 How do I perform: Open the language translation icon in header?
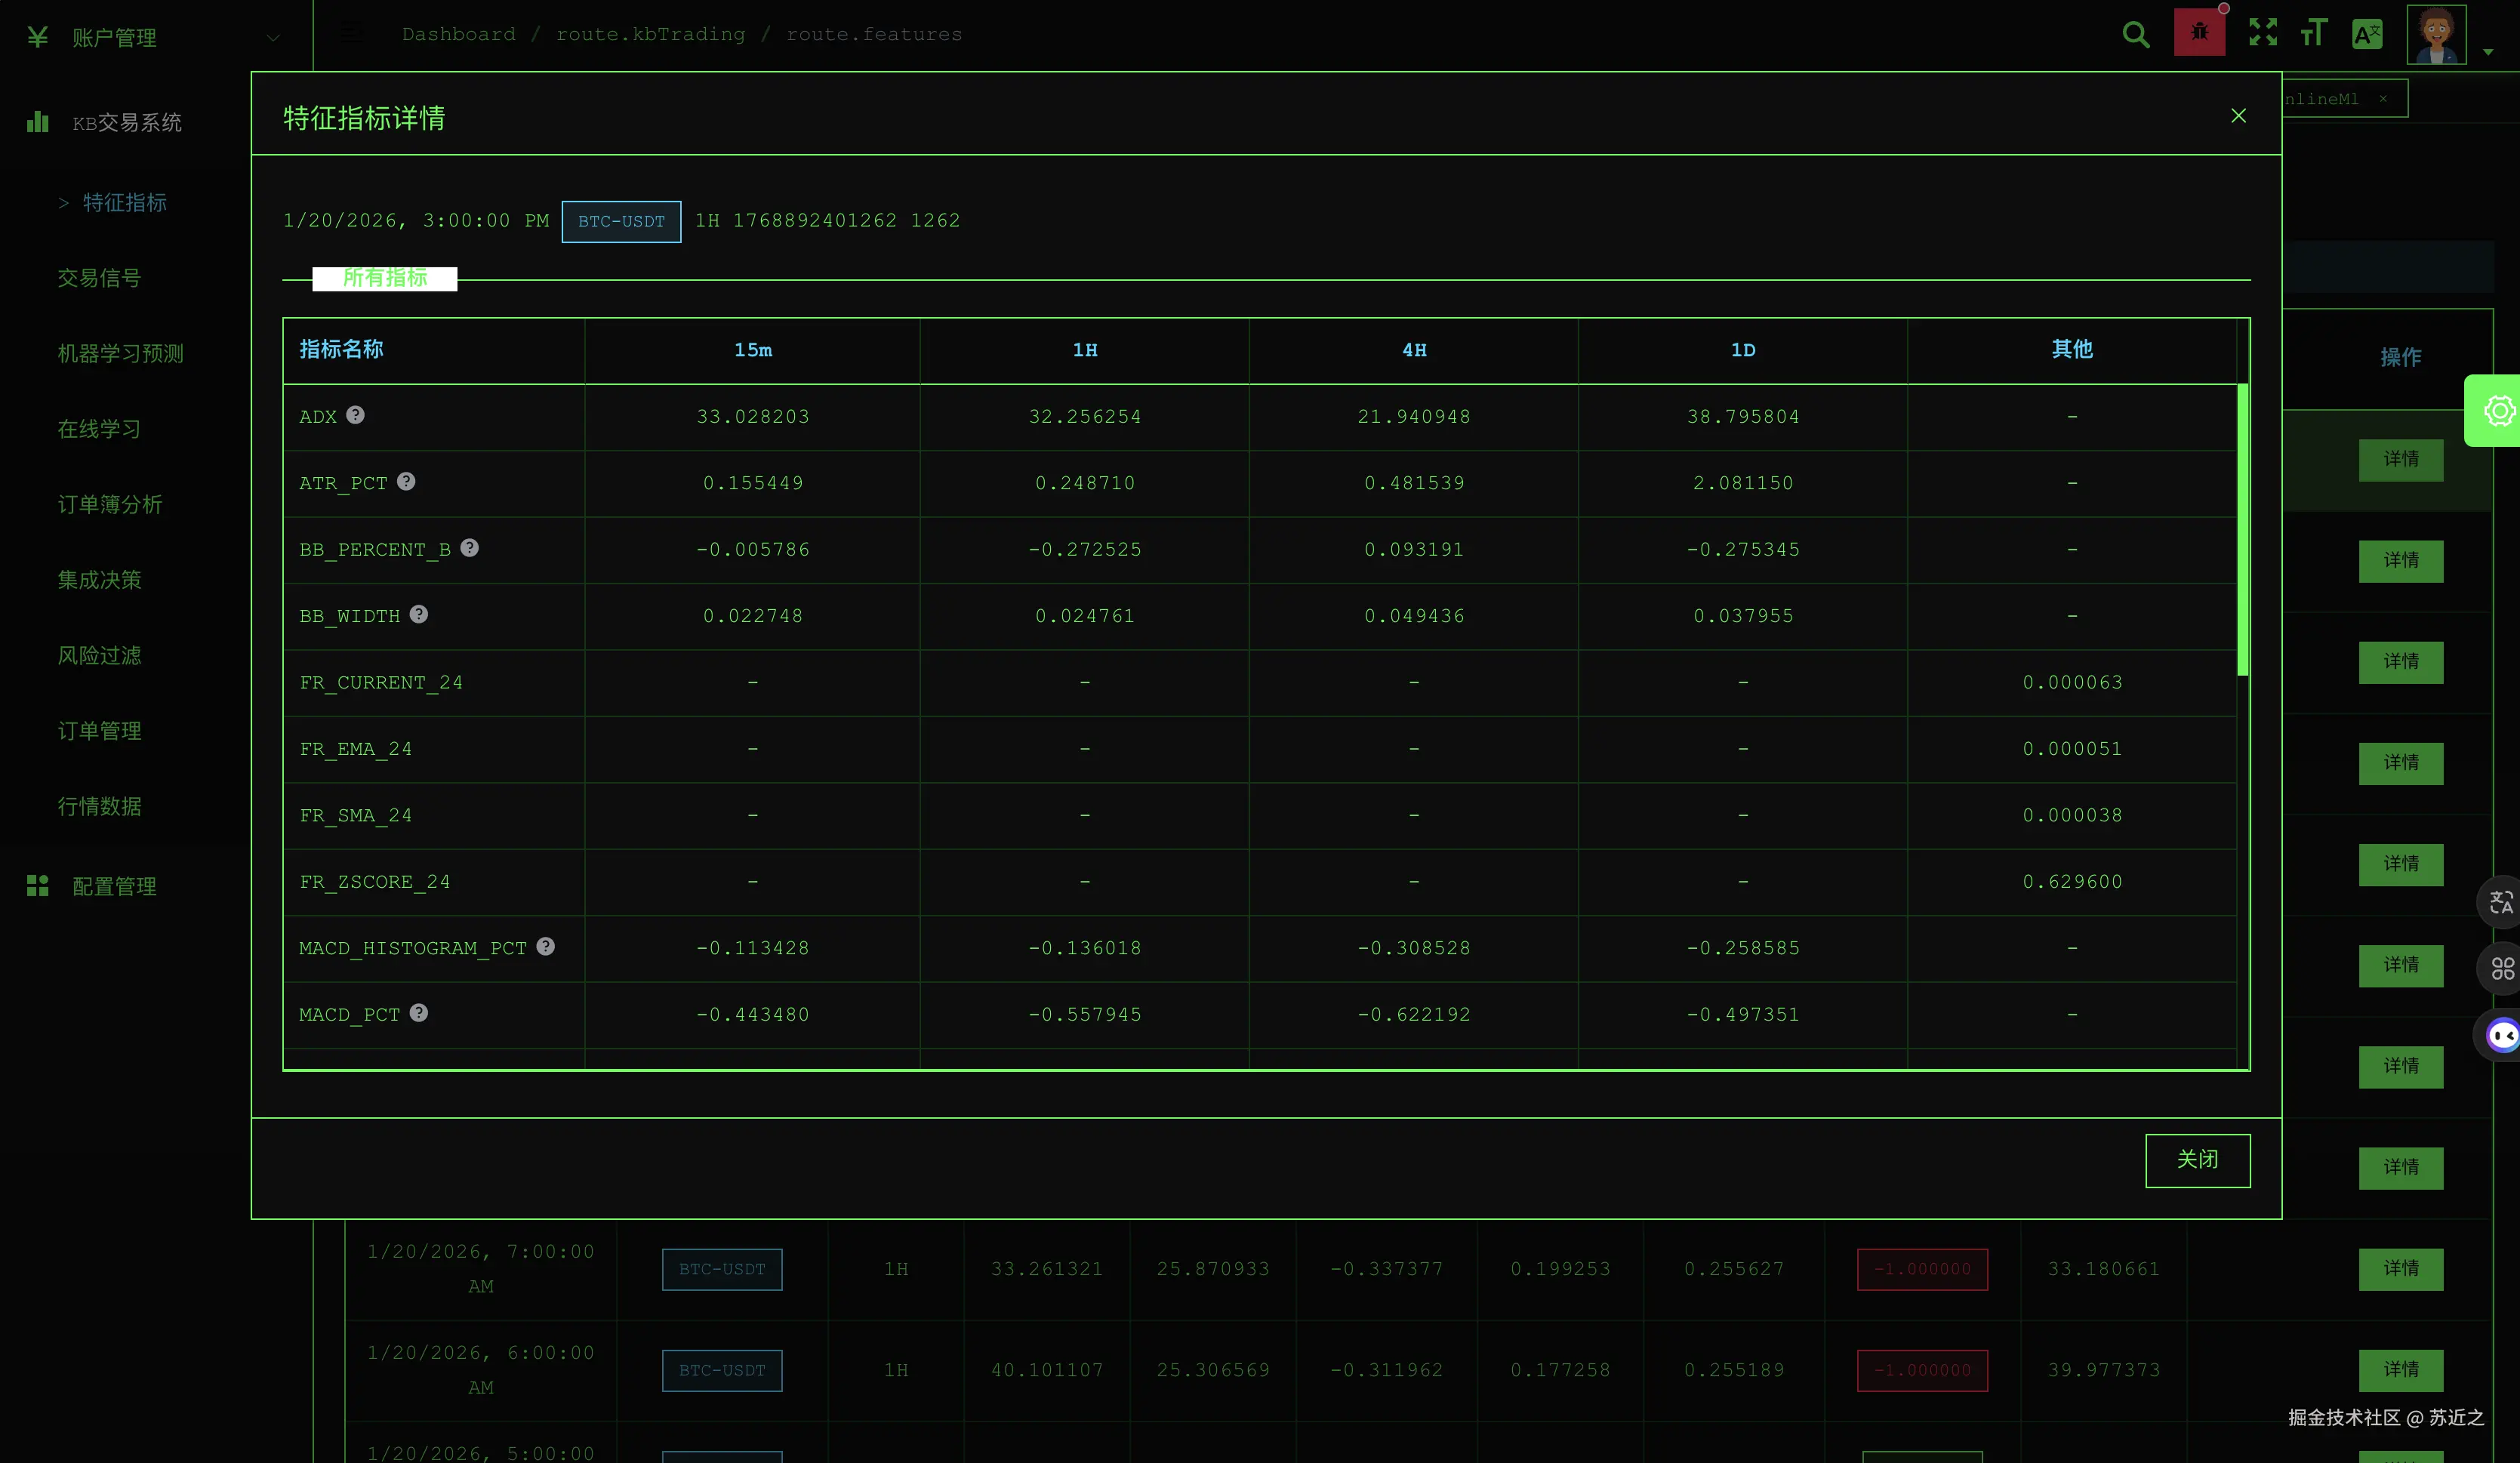point(2367,35)
